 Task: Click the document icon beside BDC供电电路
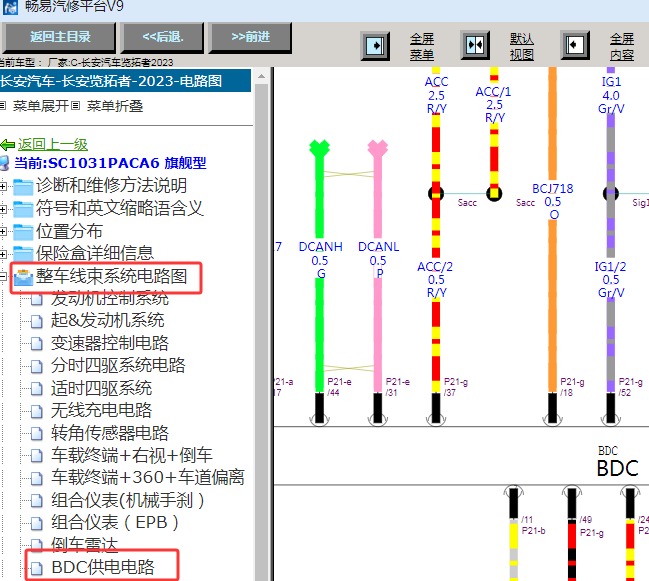click(37, 569)
